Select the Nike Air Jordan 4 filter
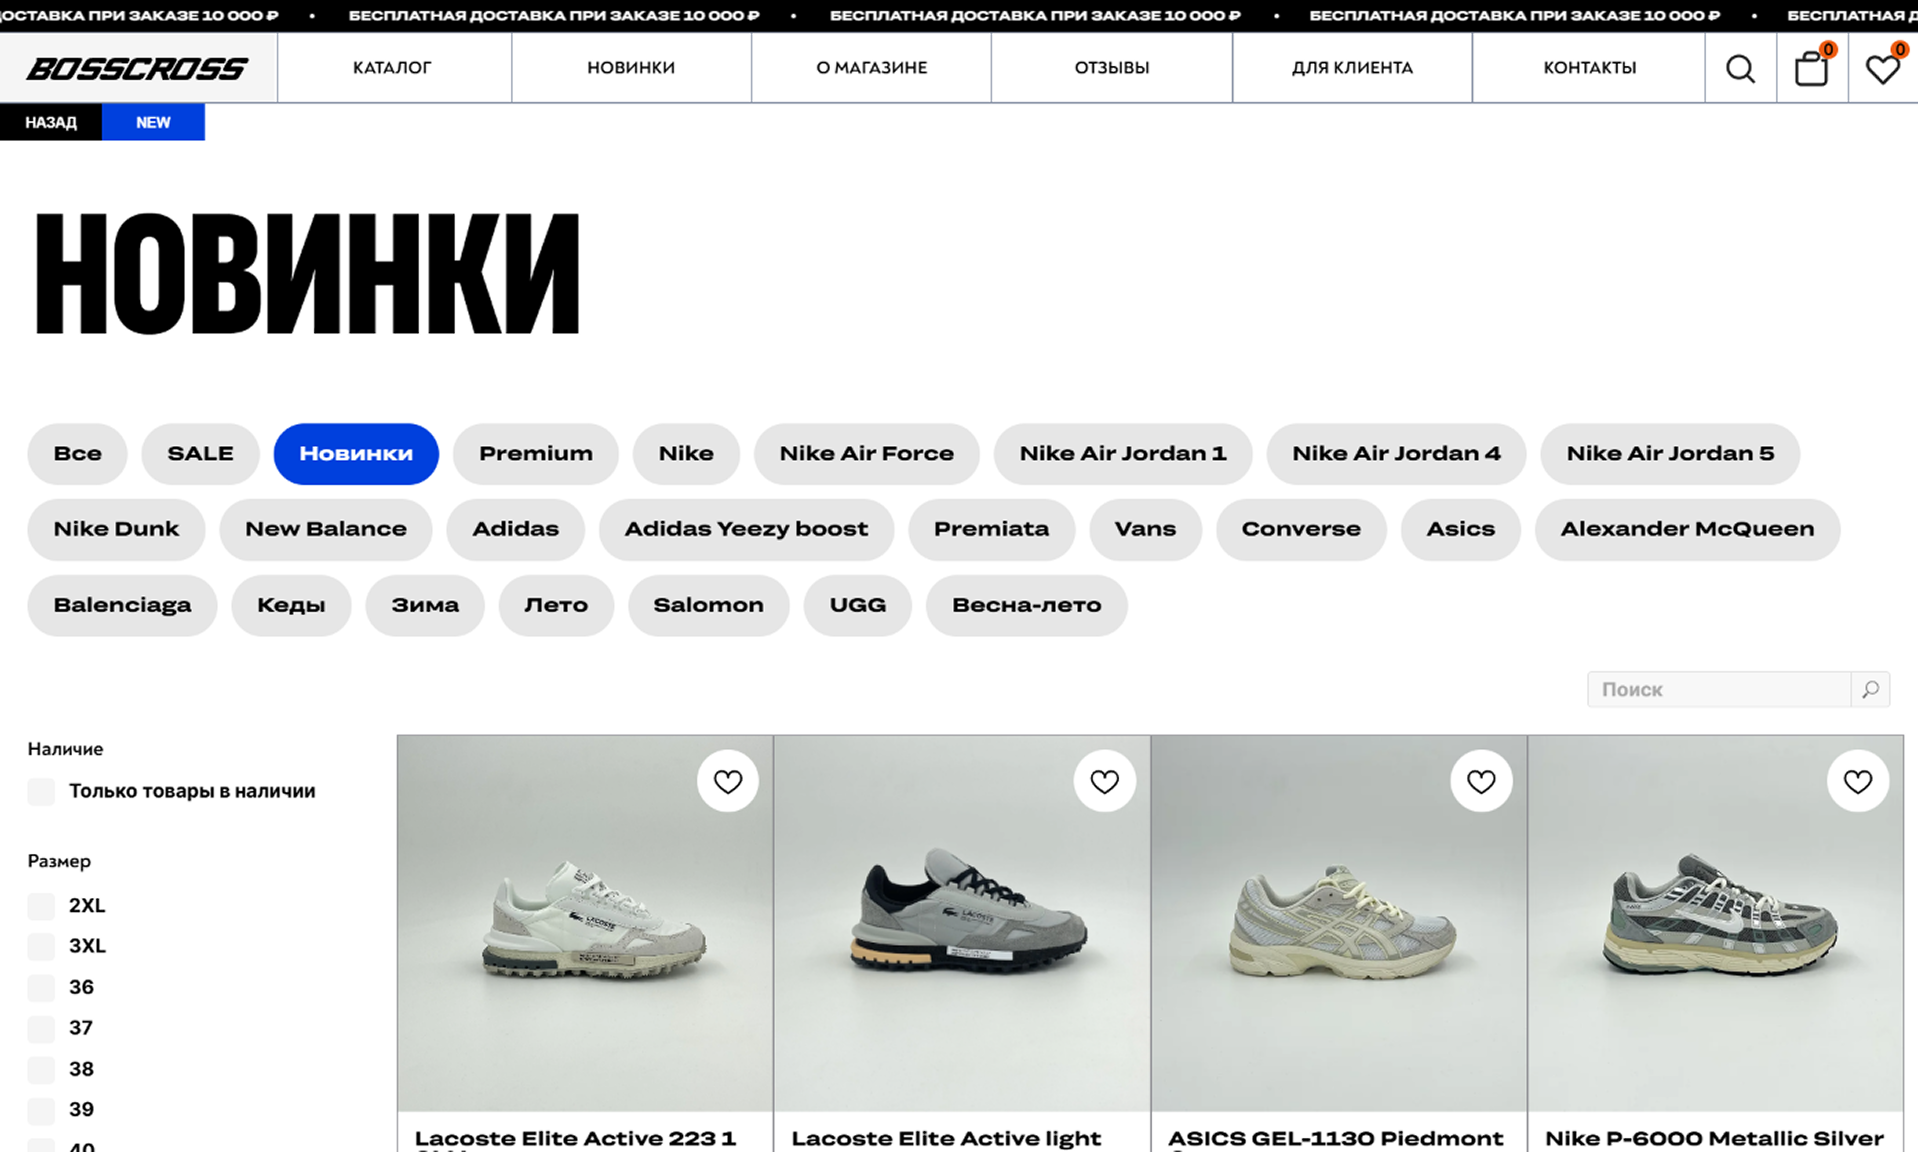This screenshot has width=1918, height=1152. tap(1396, 454)
